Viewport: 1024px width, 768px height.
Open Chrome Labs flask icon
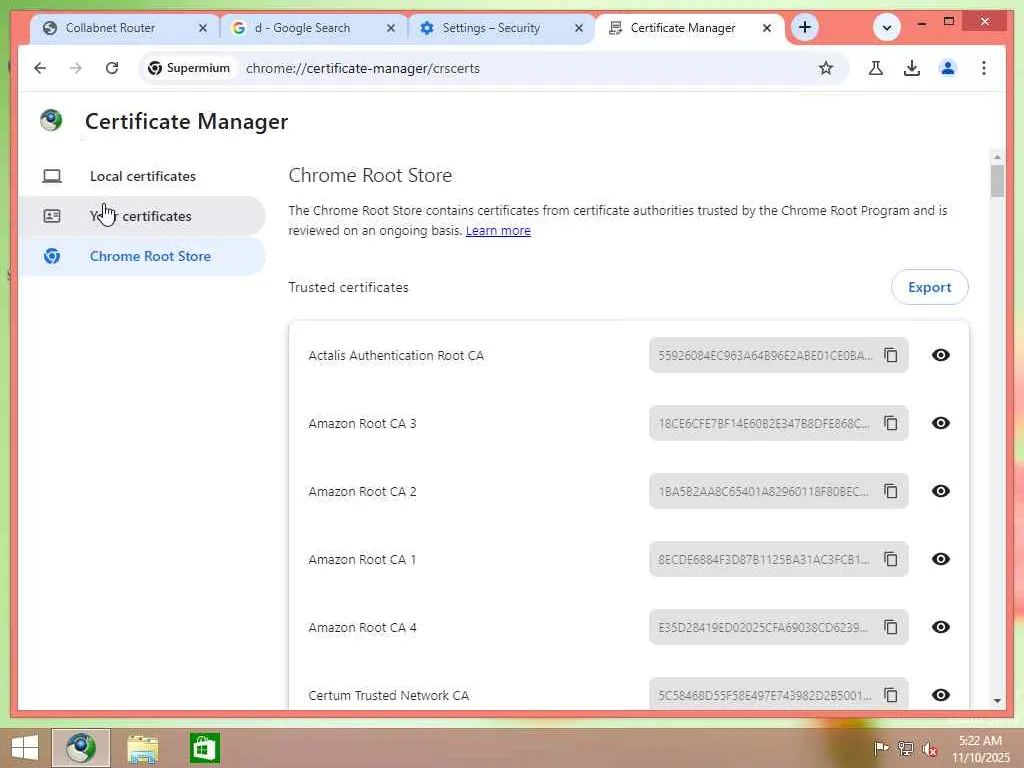tap(876, 68)
